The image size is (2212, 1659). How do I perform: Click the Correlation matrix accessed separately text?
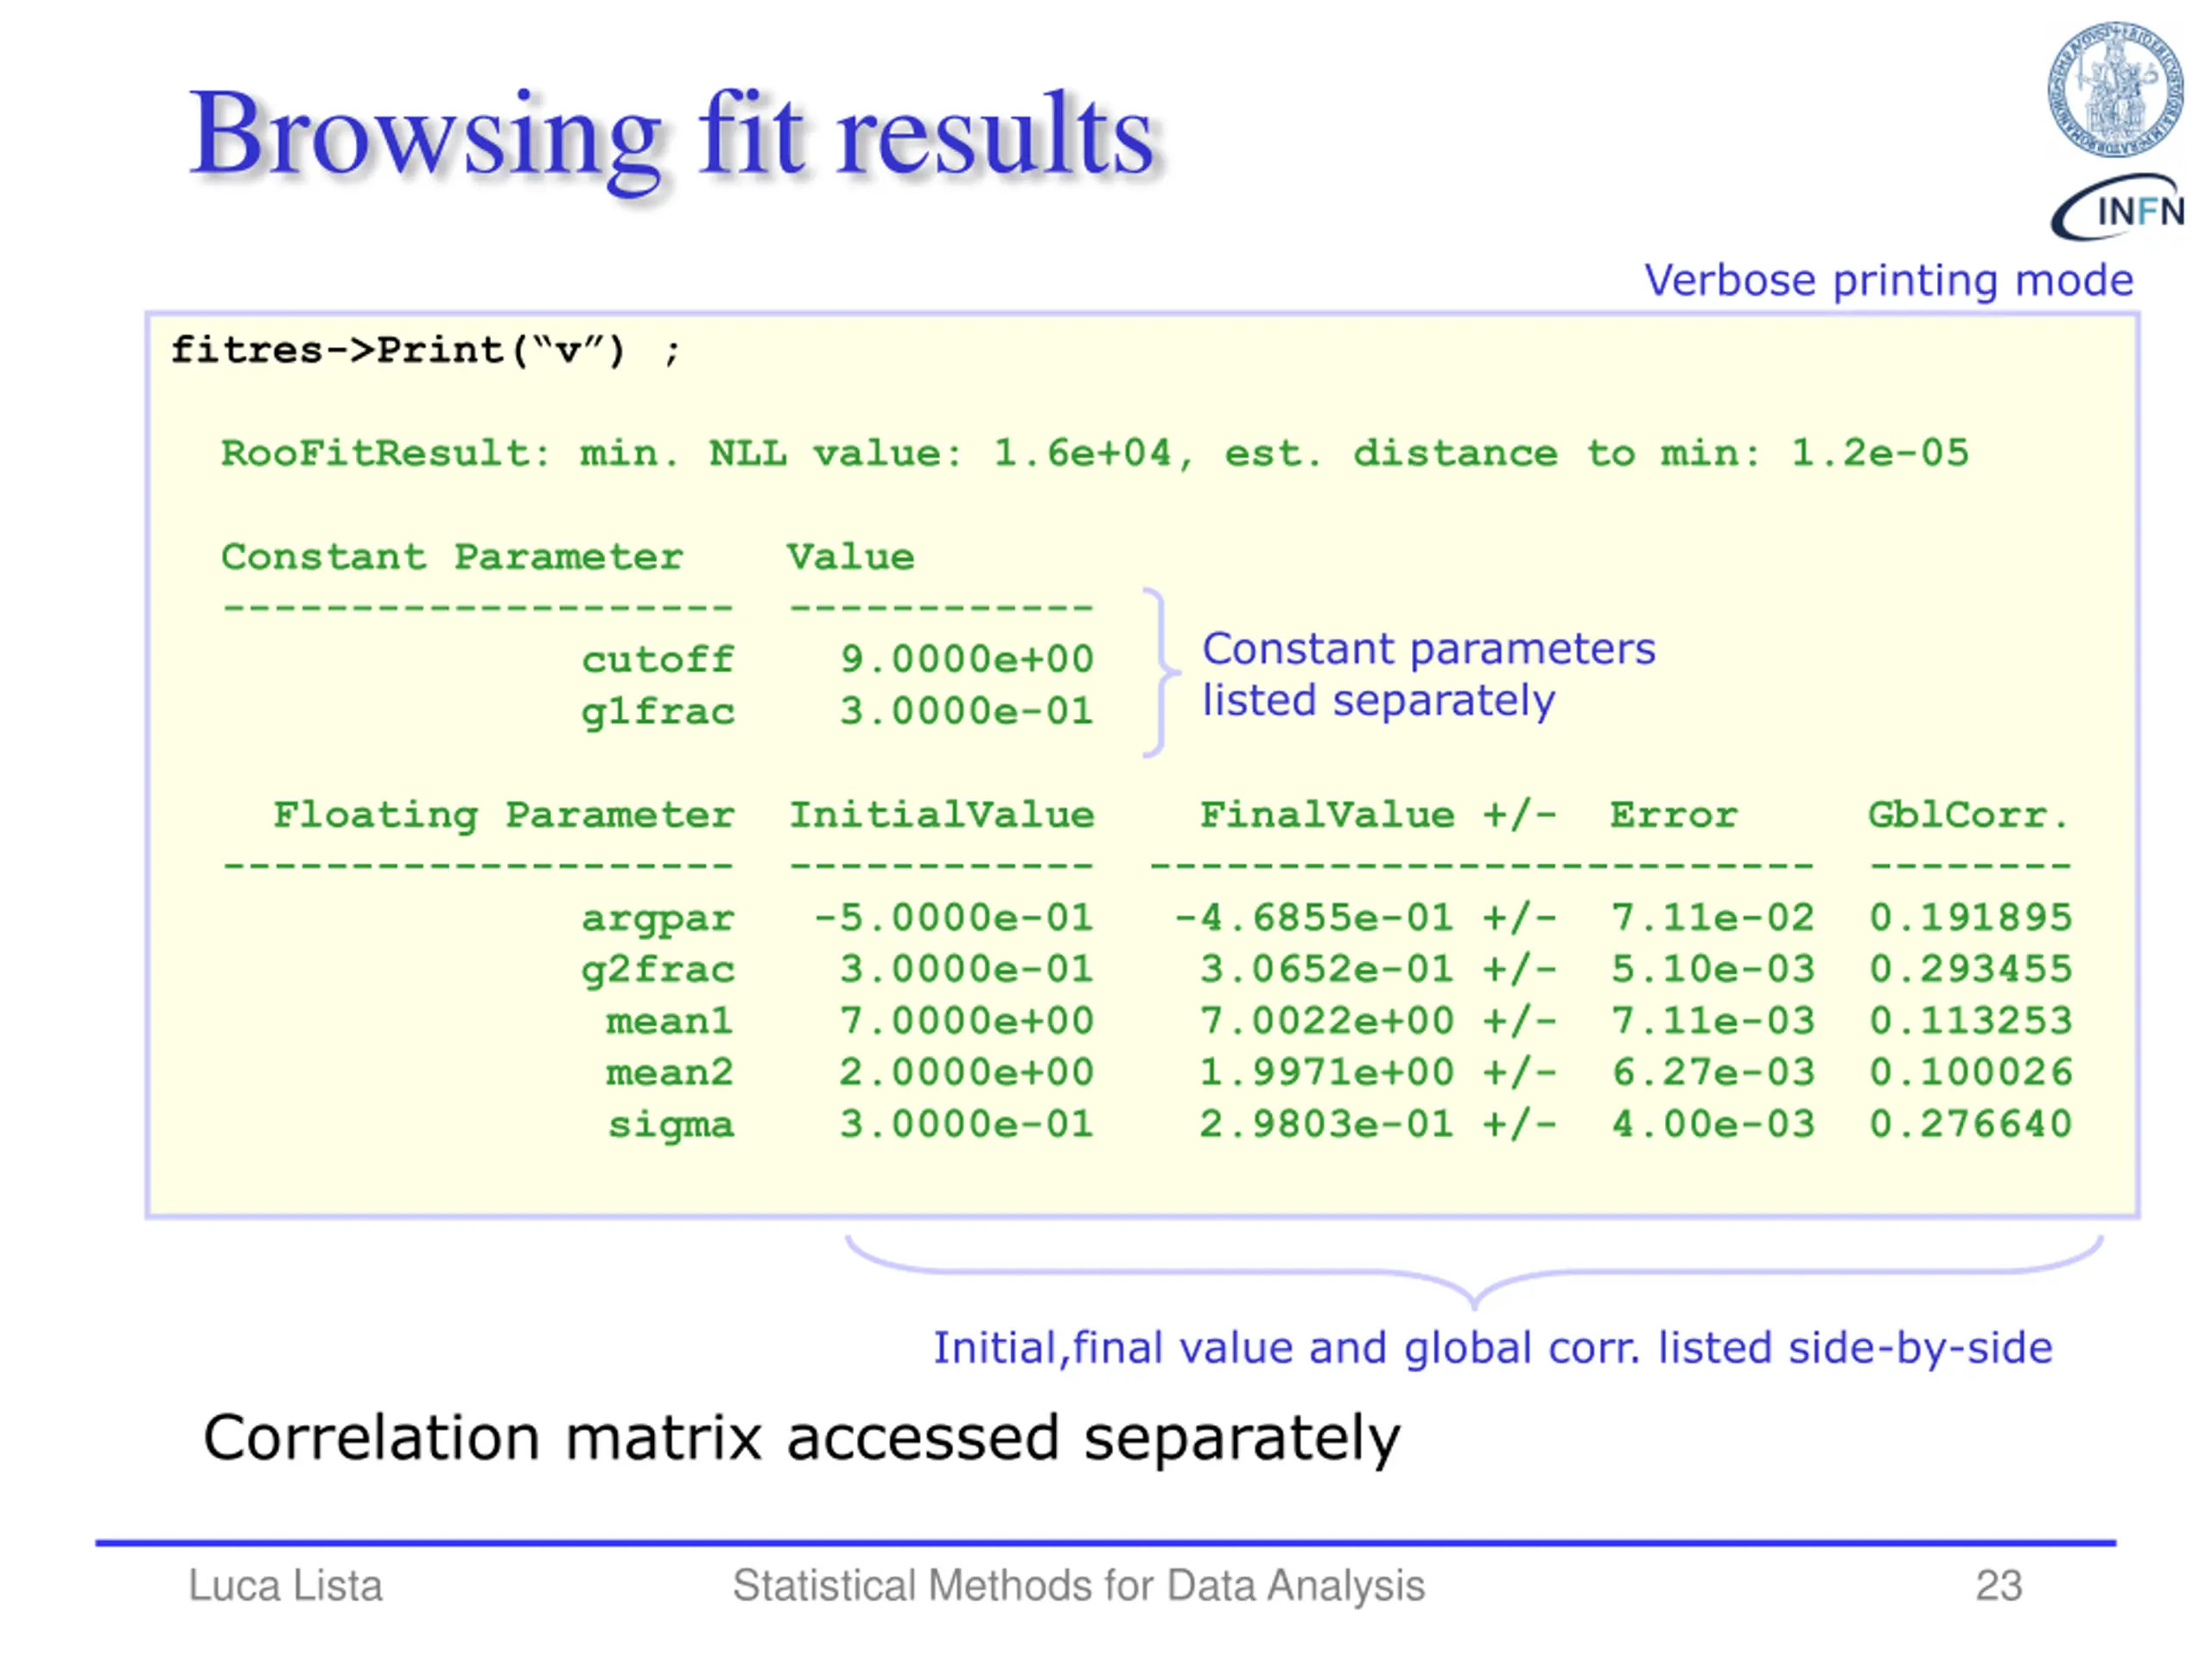(x=801, y=1438)
